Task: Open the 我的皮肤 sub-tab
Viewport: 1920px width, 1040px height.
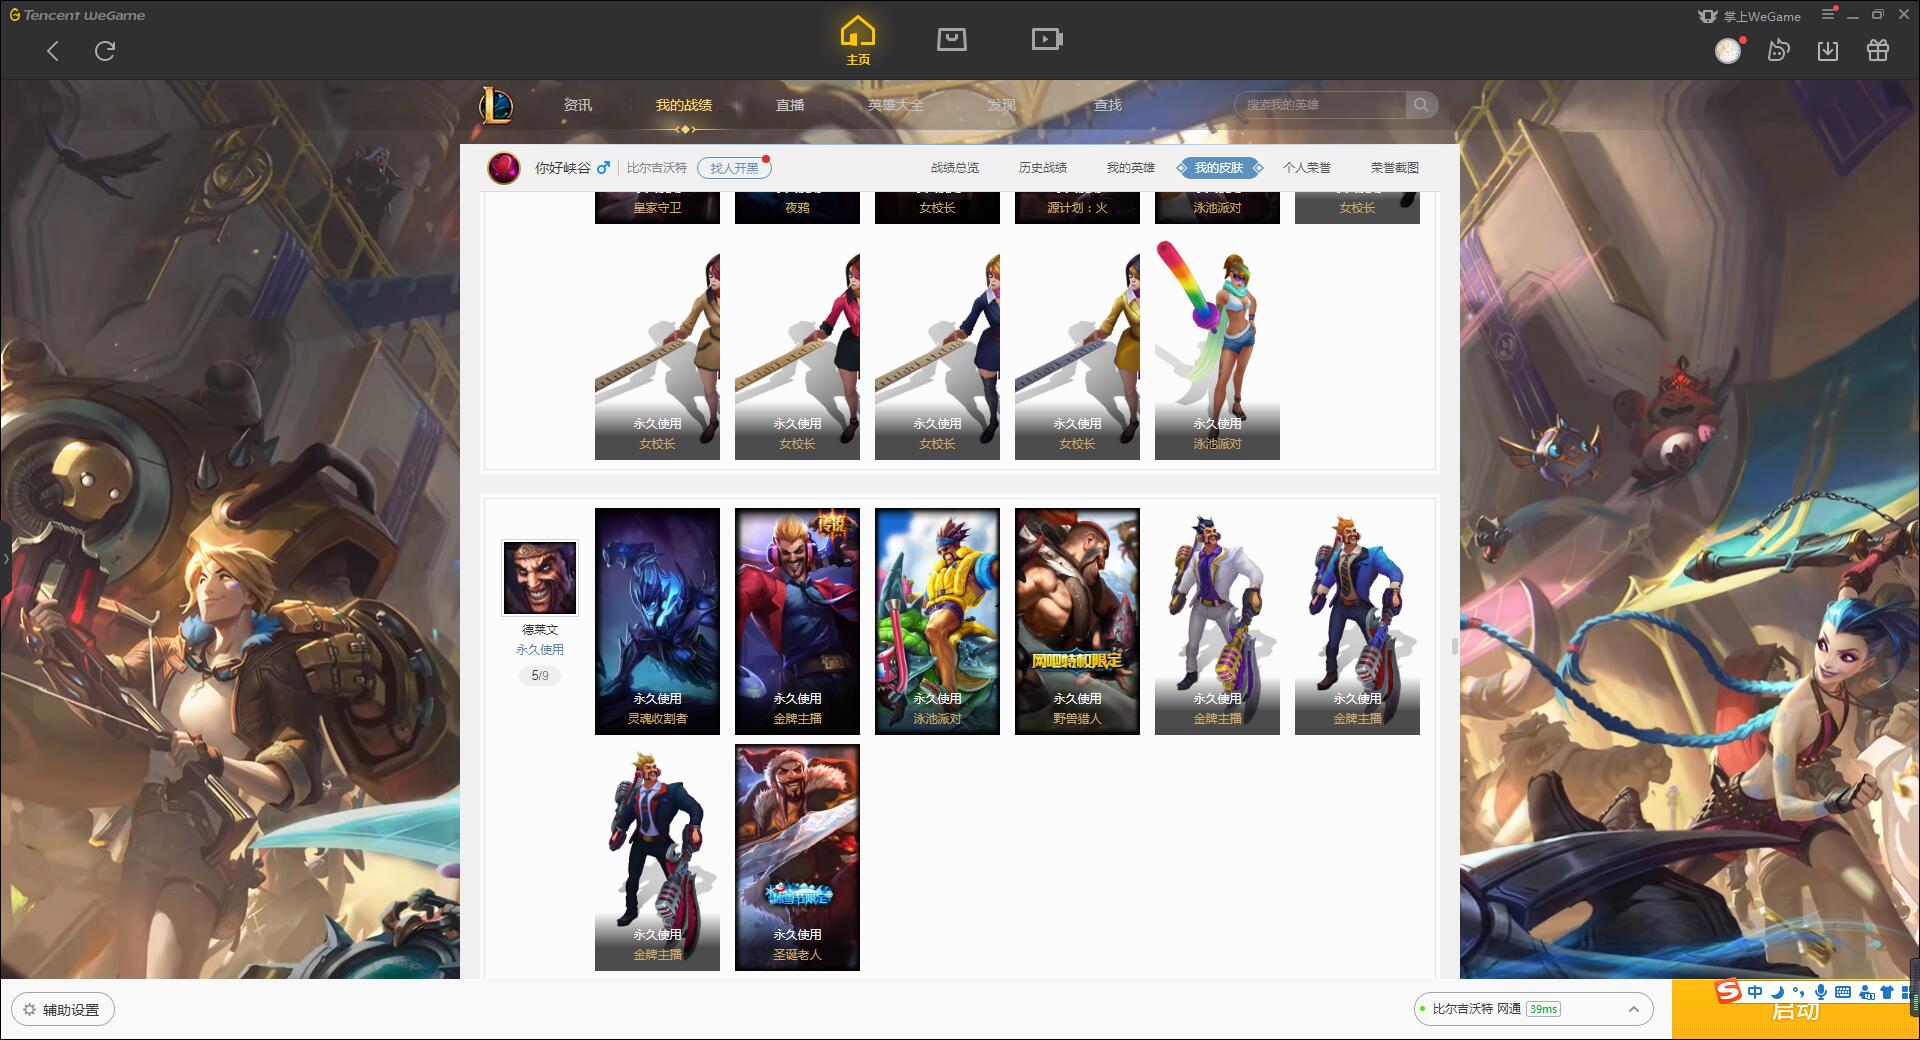Action: coord(1219,168)
